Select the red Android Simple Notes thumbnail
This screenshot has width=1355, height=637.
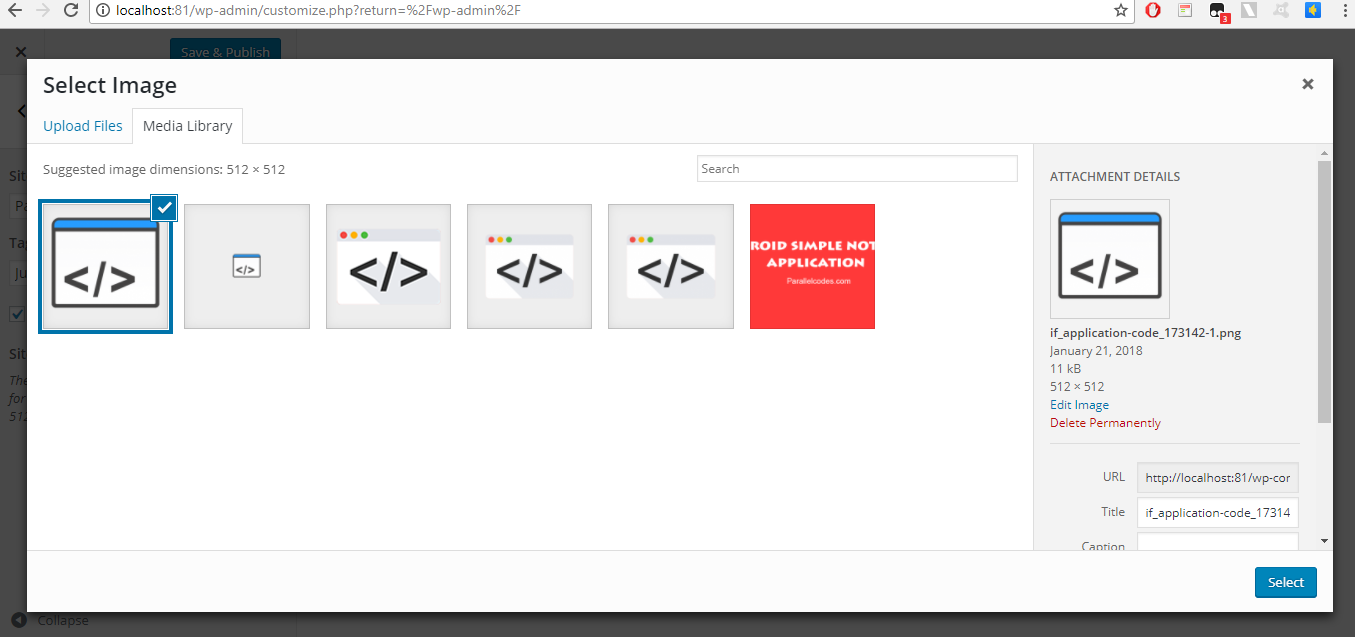pyautogui.click(x=812, y=266)
